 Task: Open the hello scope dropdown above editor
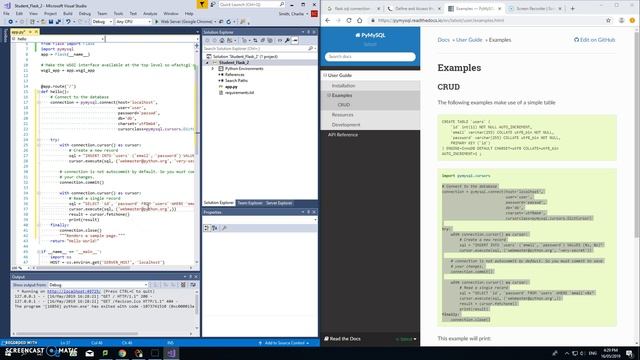click(102, 39)
